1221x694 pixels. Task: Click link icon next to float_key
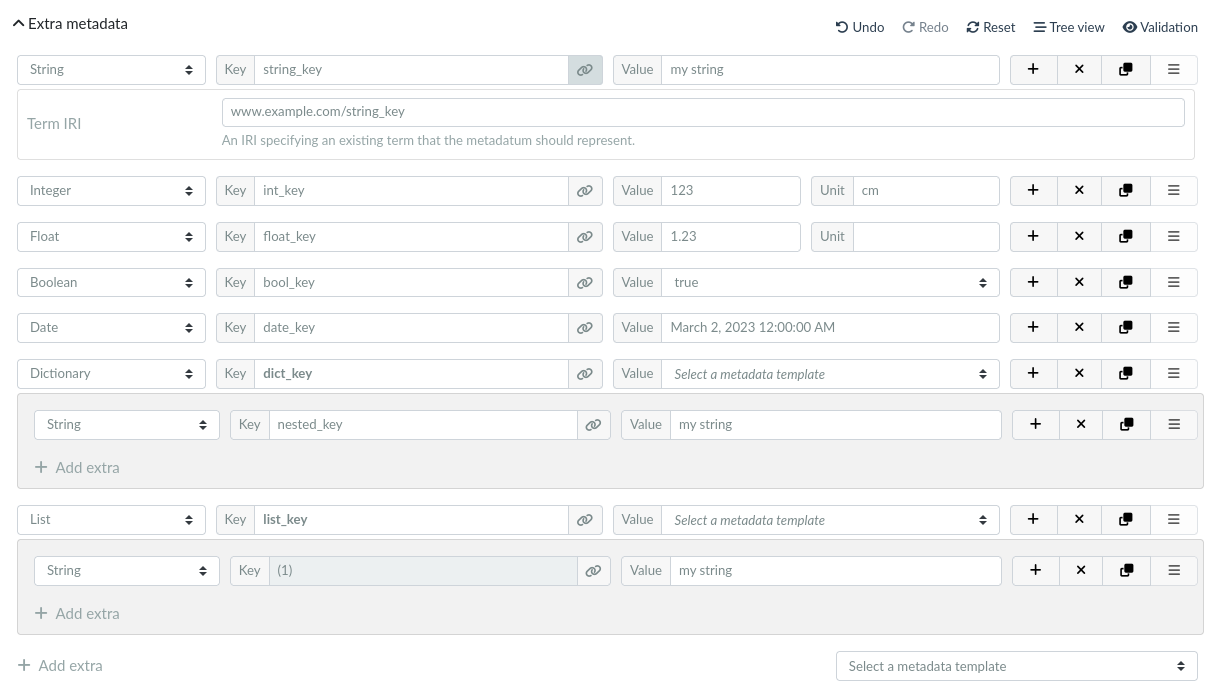coord(585,236)
